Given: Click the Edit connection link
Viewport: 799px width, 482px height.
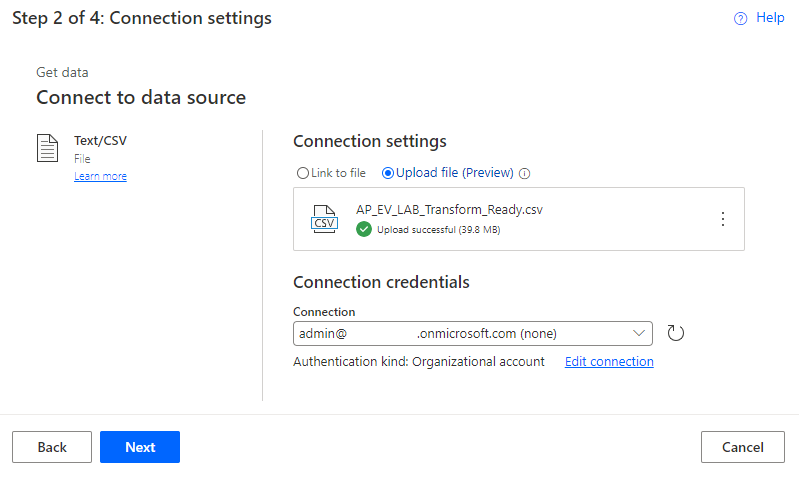Looking at the screenshot, I should (x=609, y=362).
